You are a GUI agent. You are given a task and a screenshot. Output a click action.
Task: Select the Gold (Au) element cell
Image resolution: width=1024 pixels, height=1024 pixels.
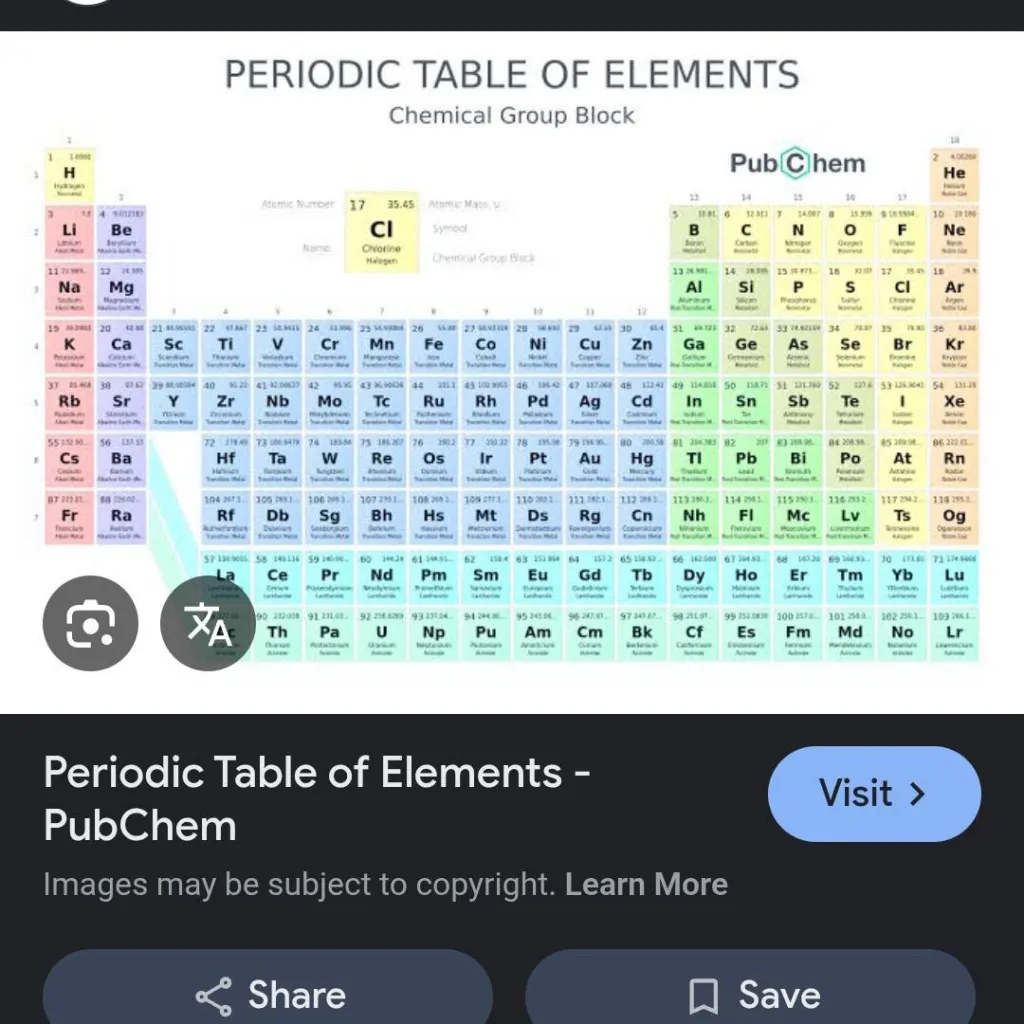point(590,463)
